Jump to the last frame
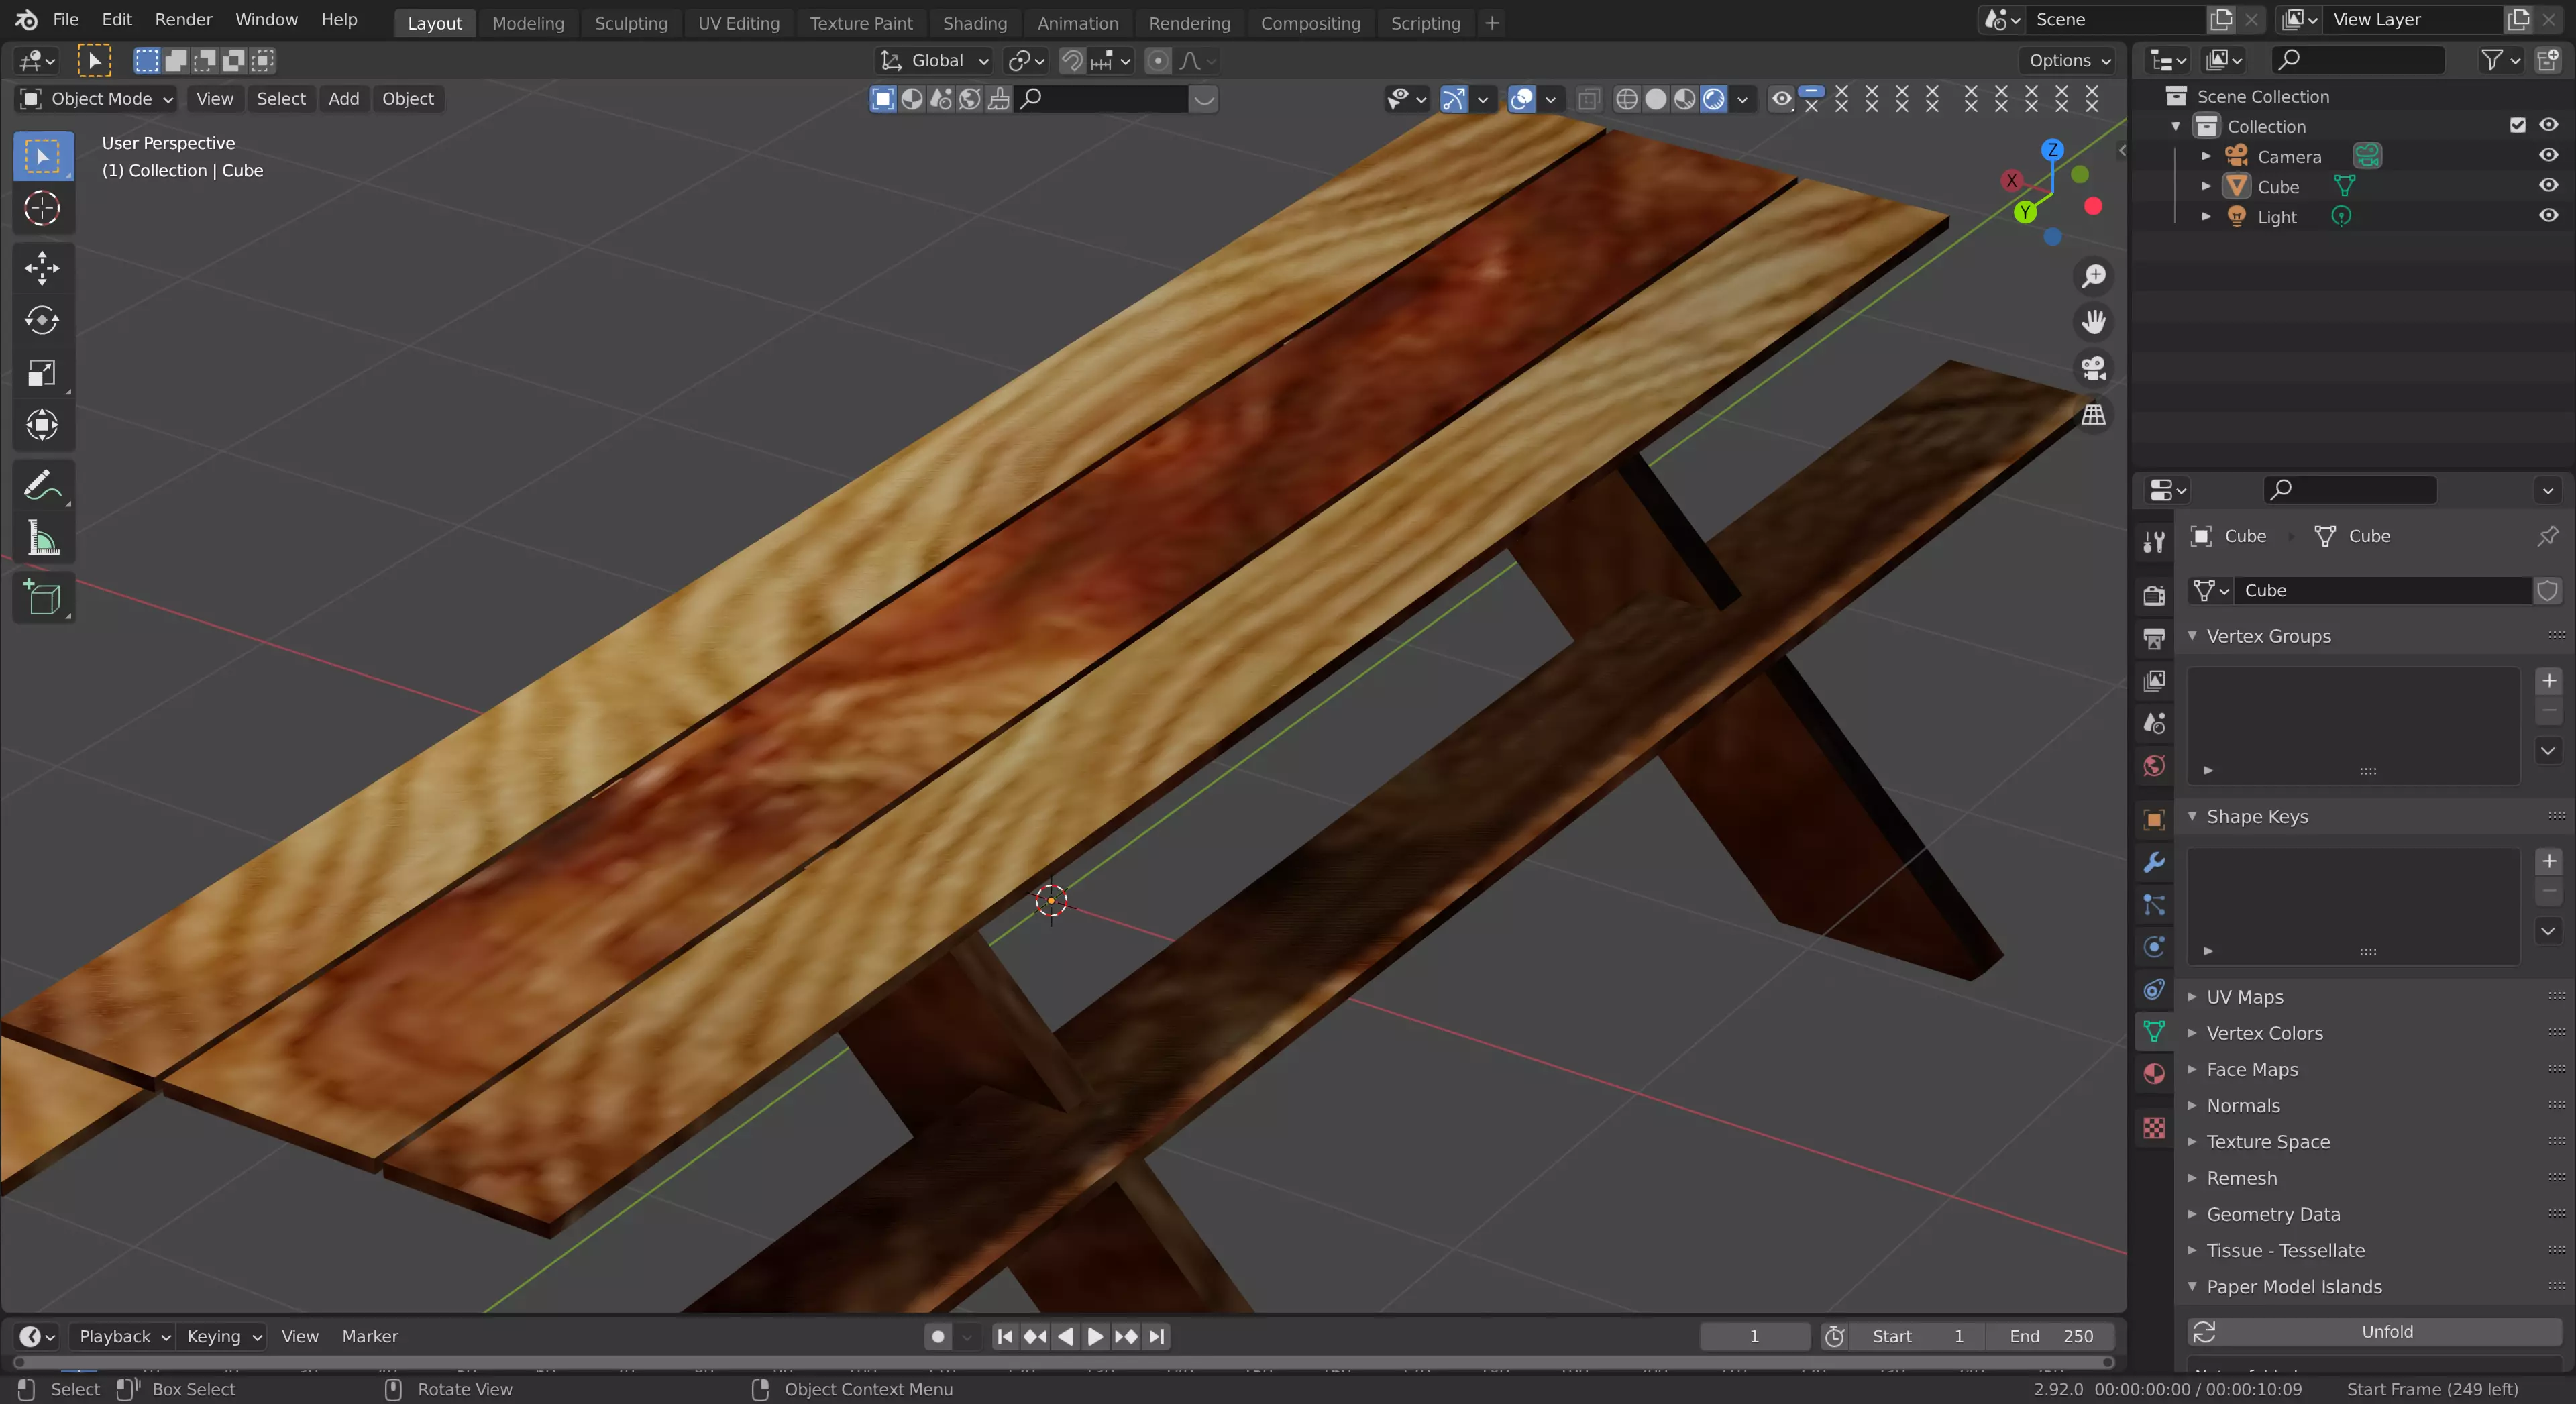 pos(1157,1336)
